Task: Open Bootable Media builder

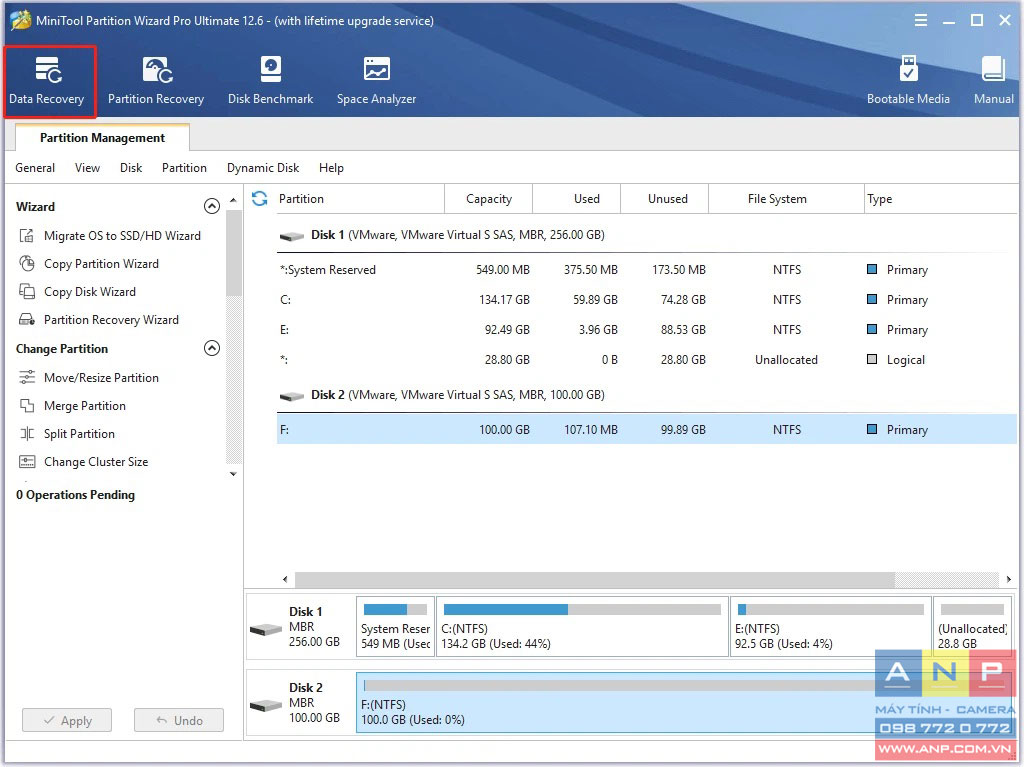Action: 908,81
